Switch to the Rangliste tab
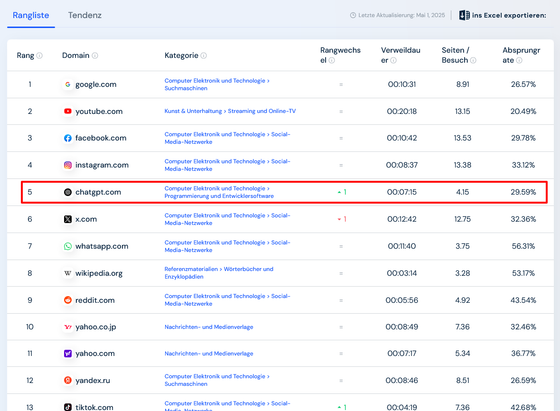The image size is (560, 411). (31, 15)
